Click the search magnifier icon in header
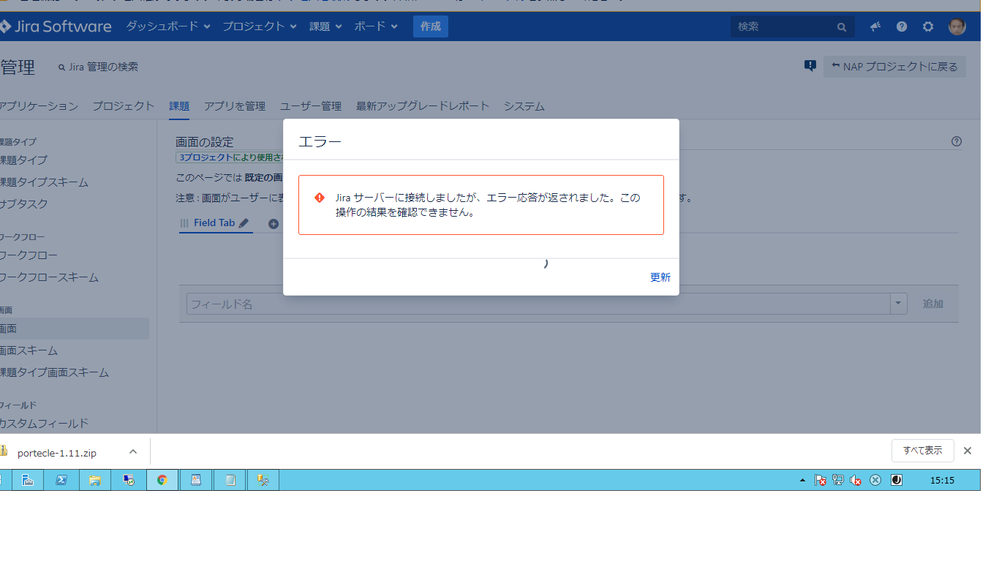This screenshot has width=999, height=562. 842,27
